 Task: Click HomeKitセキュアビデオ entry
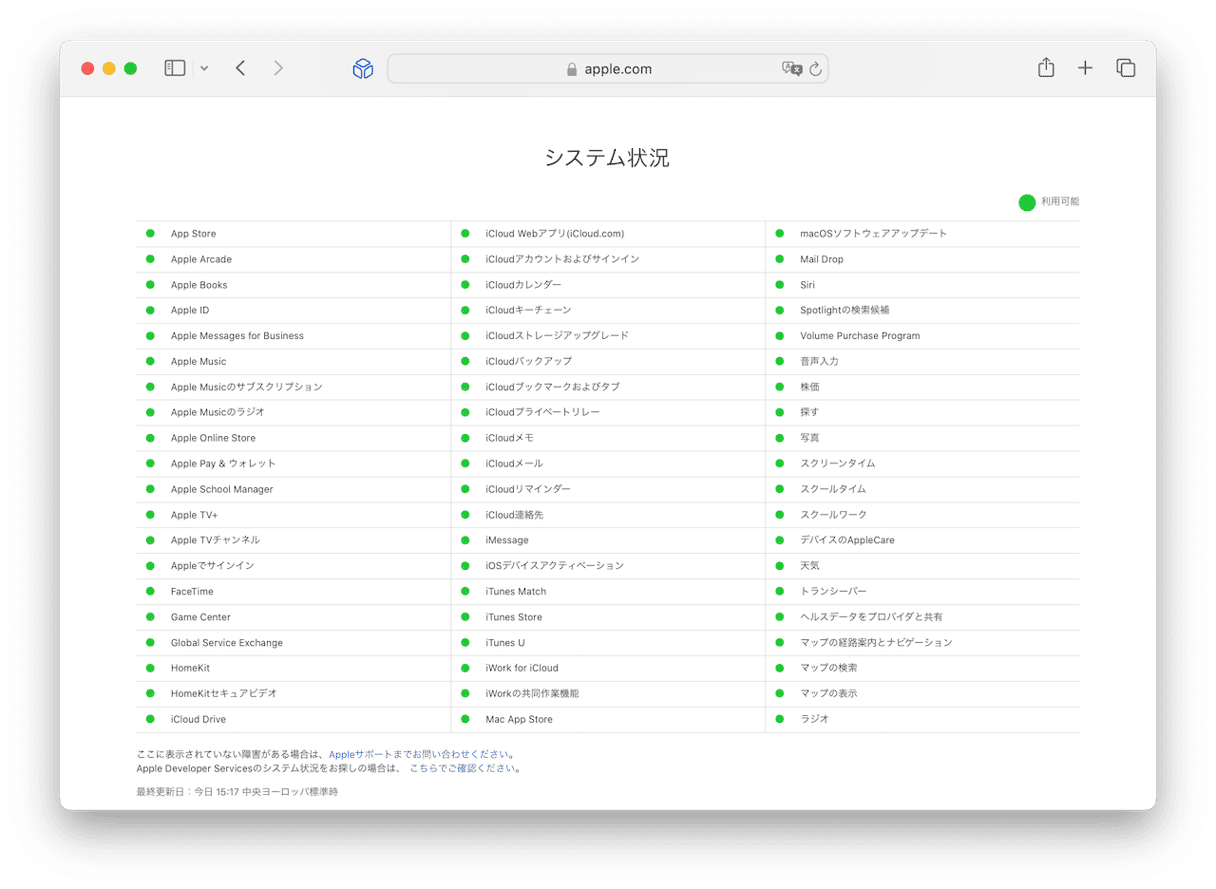tap(224, 693)
